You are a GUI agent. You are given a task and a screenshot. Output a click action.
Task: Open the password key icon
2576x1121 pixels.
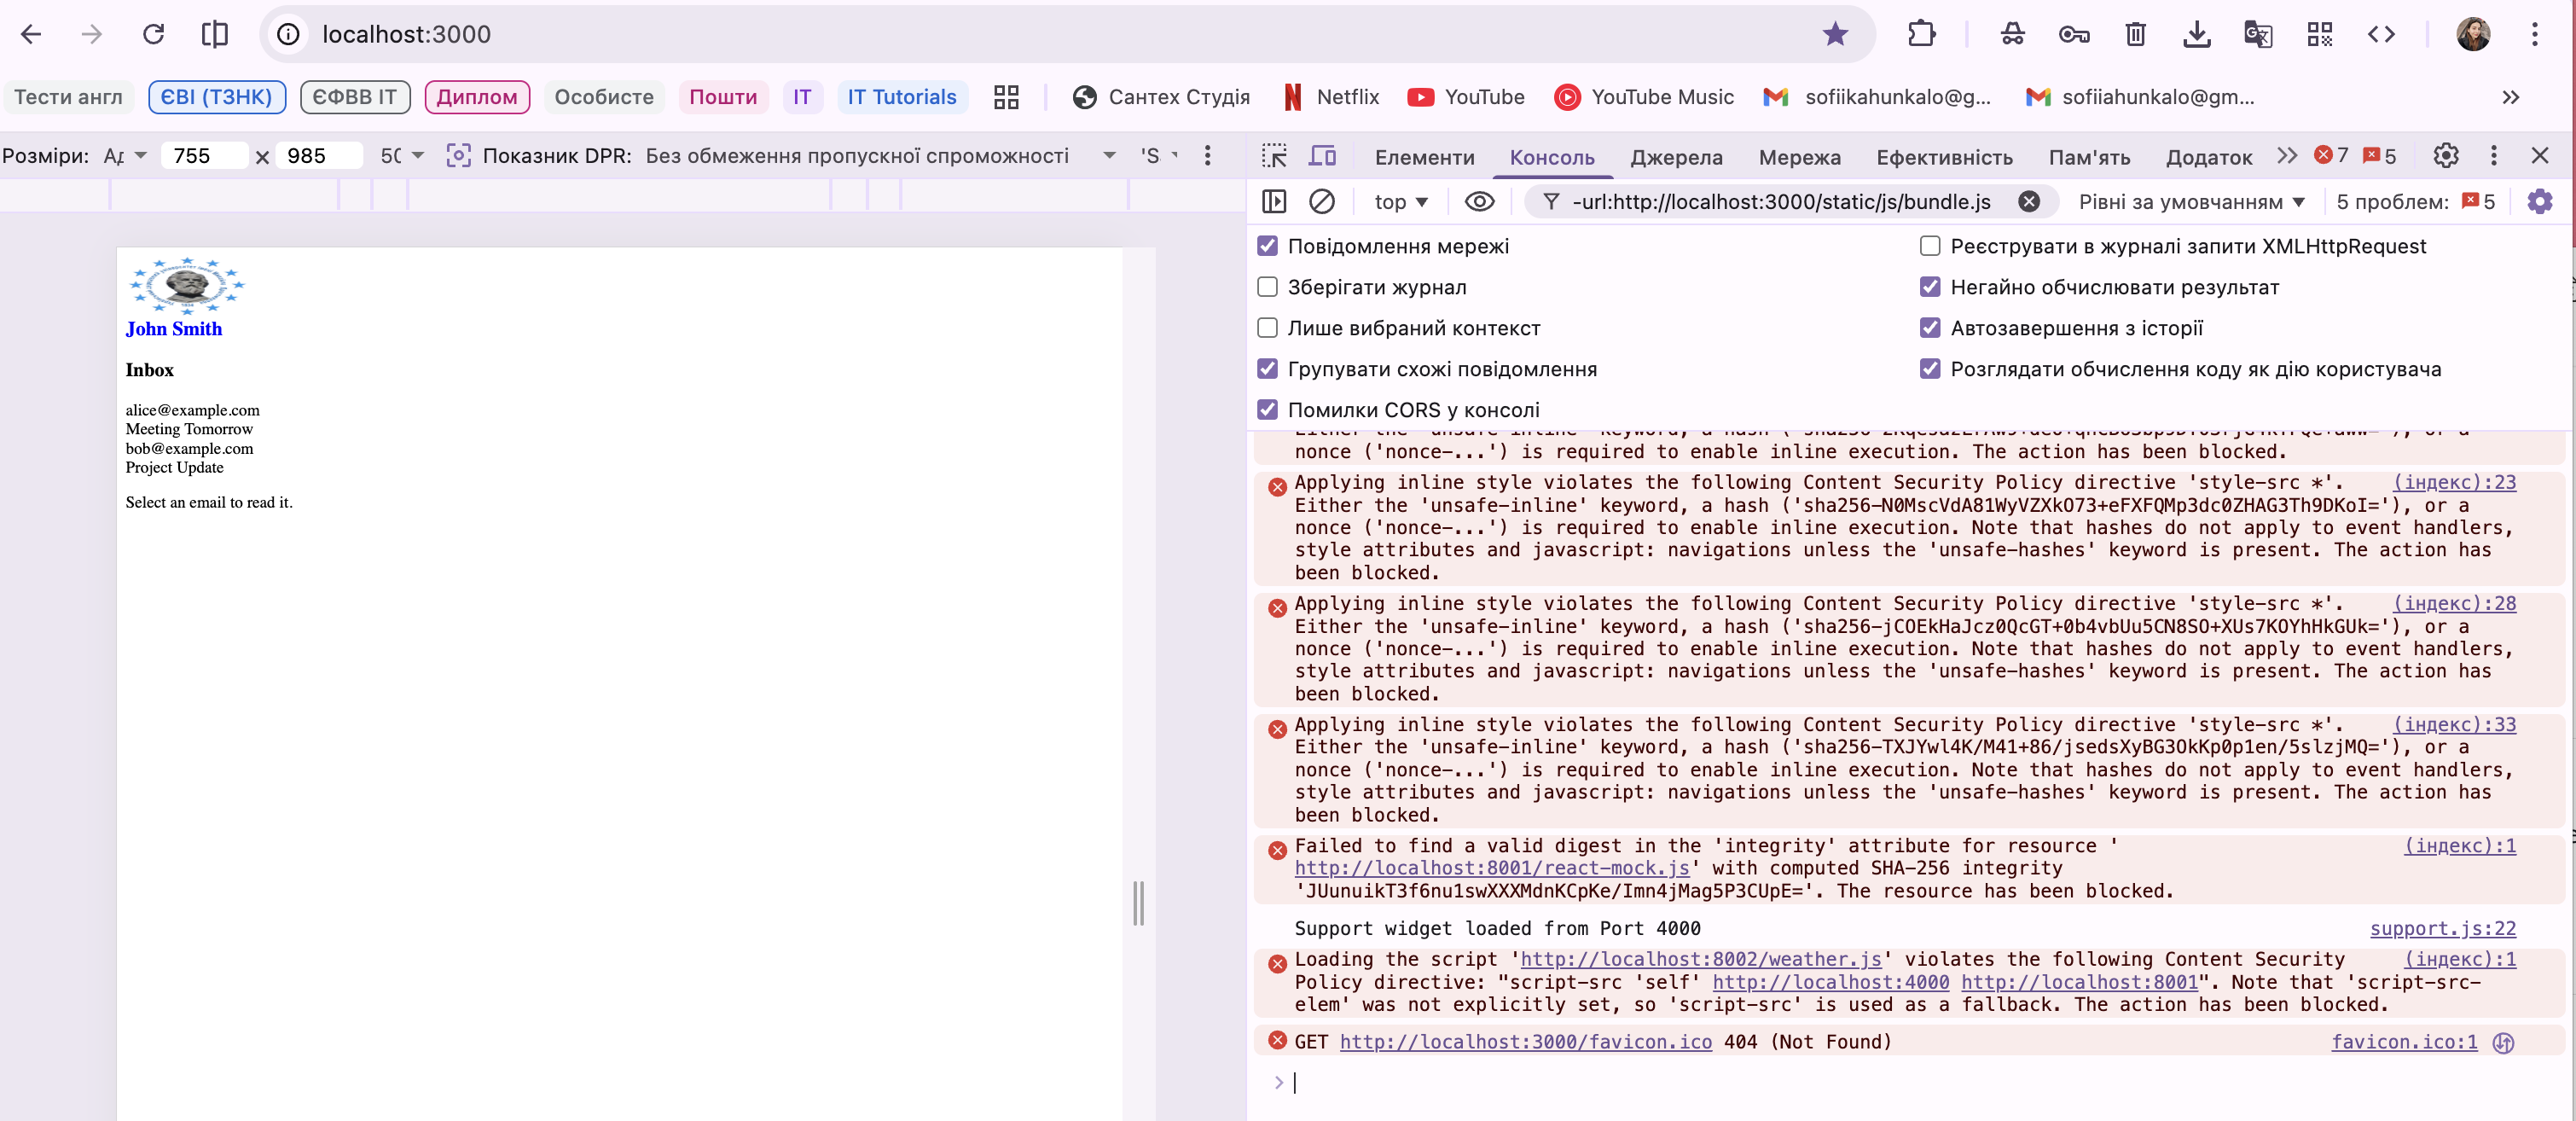pos(2074,34)
